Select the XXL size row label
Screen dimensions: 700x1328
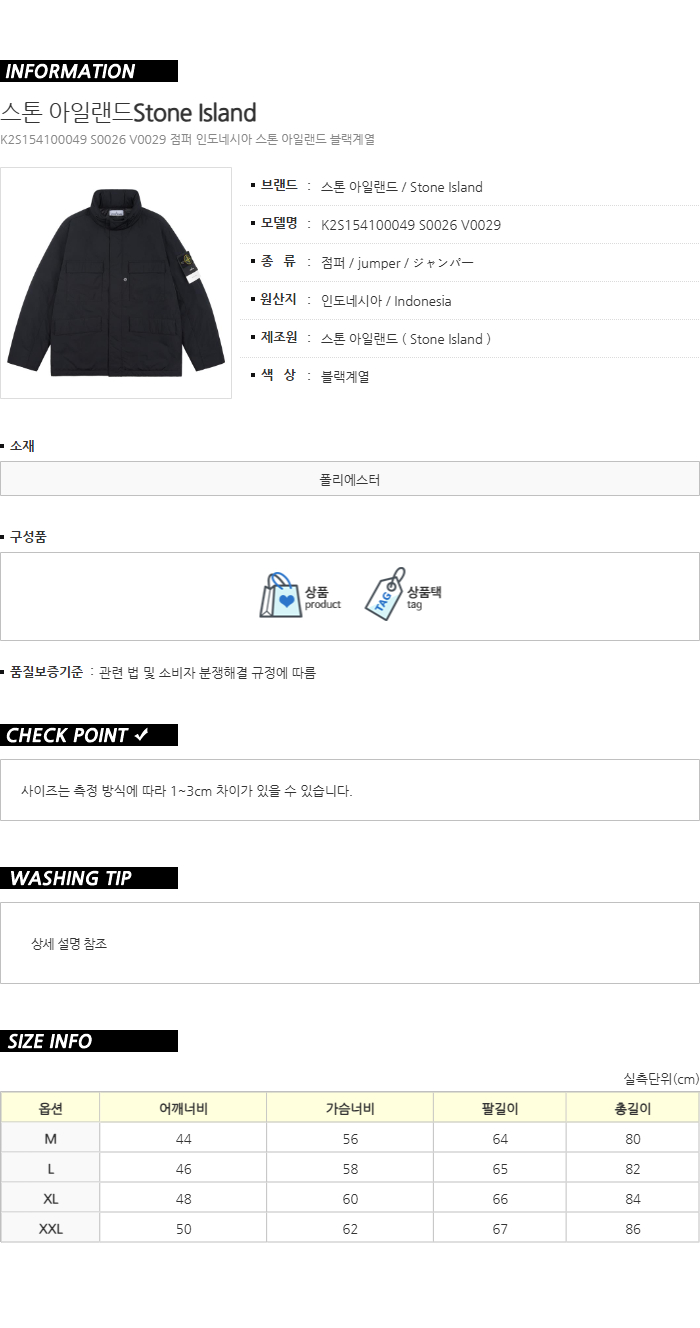pyautogui.click(x=51, y=1228)
